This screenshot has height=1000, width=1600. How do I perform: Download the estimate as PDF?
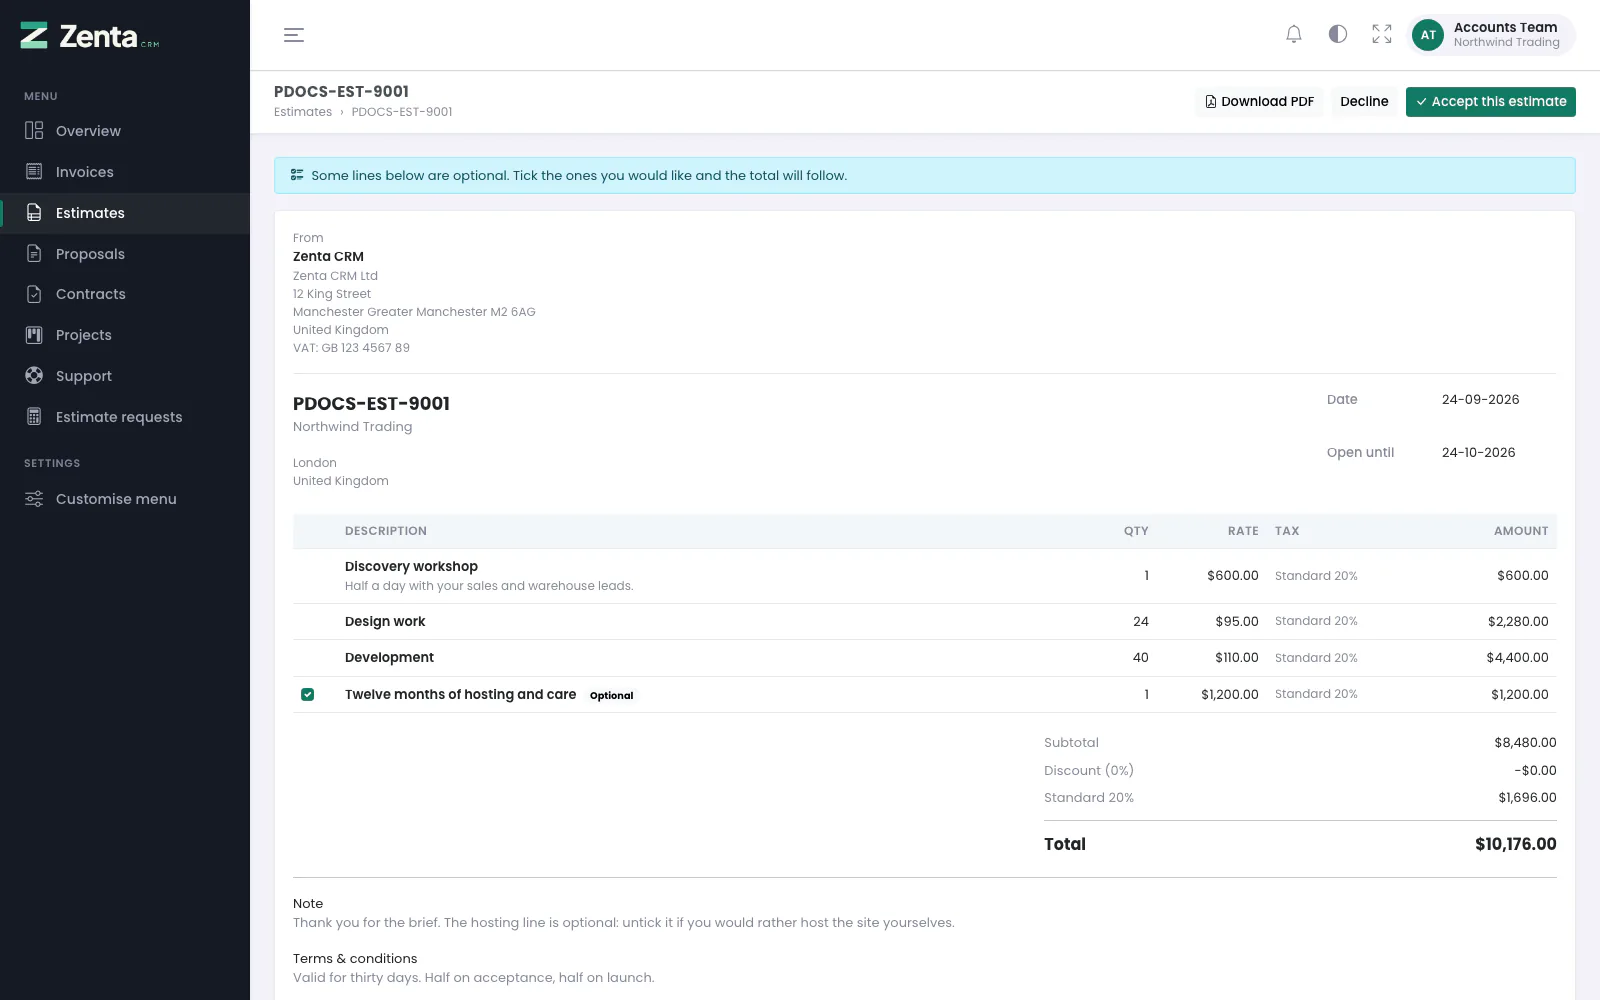coord(1259,102)
